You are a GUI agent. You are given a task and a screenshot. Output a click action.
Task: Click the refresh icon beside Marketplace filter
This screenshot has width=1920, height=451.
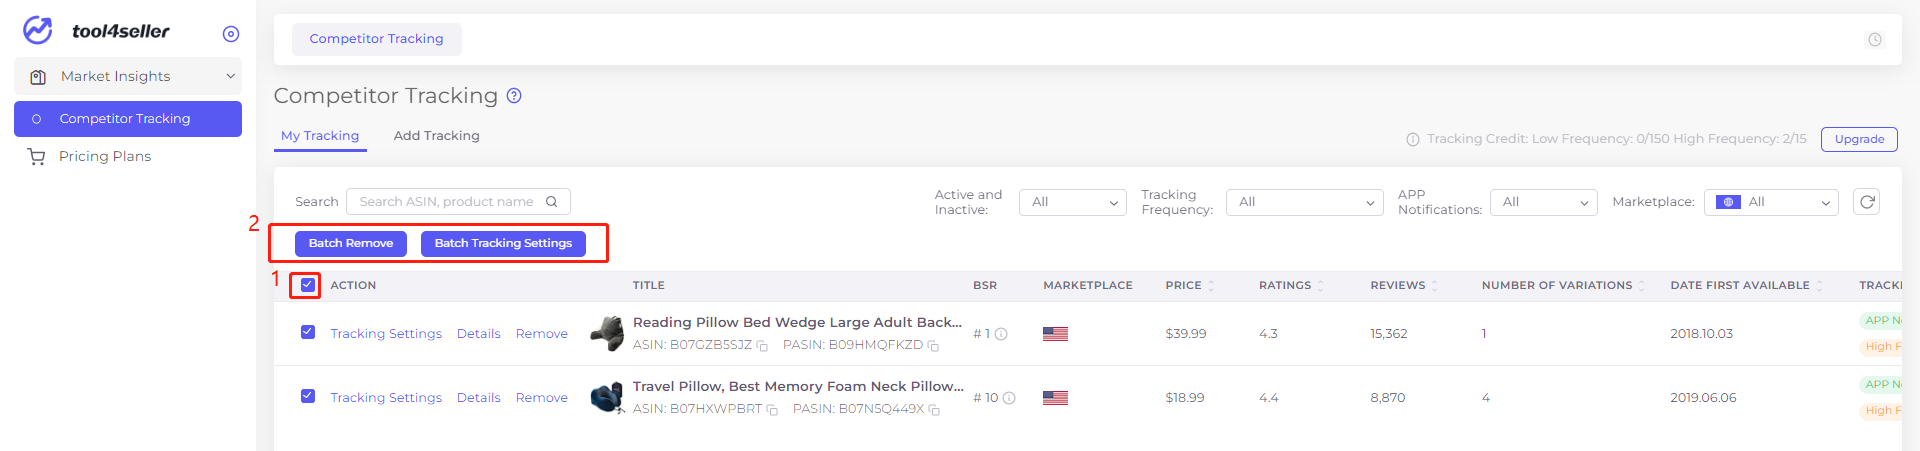coord(1866,202)
